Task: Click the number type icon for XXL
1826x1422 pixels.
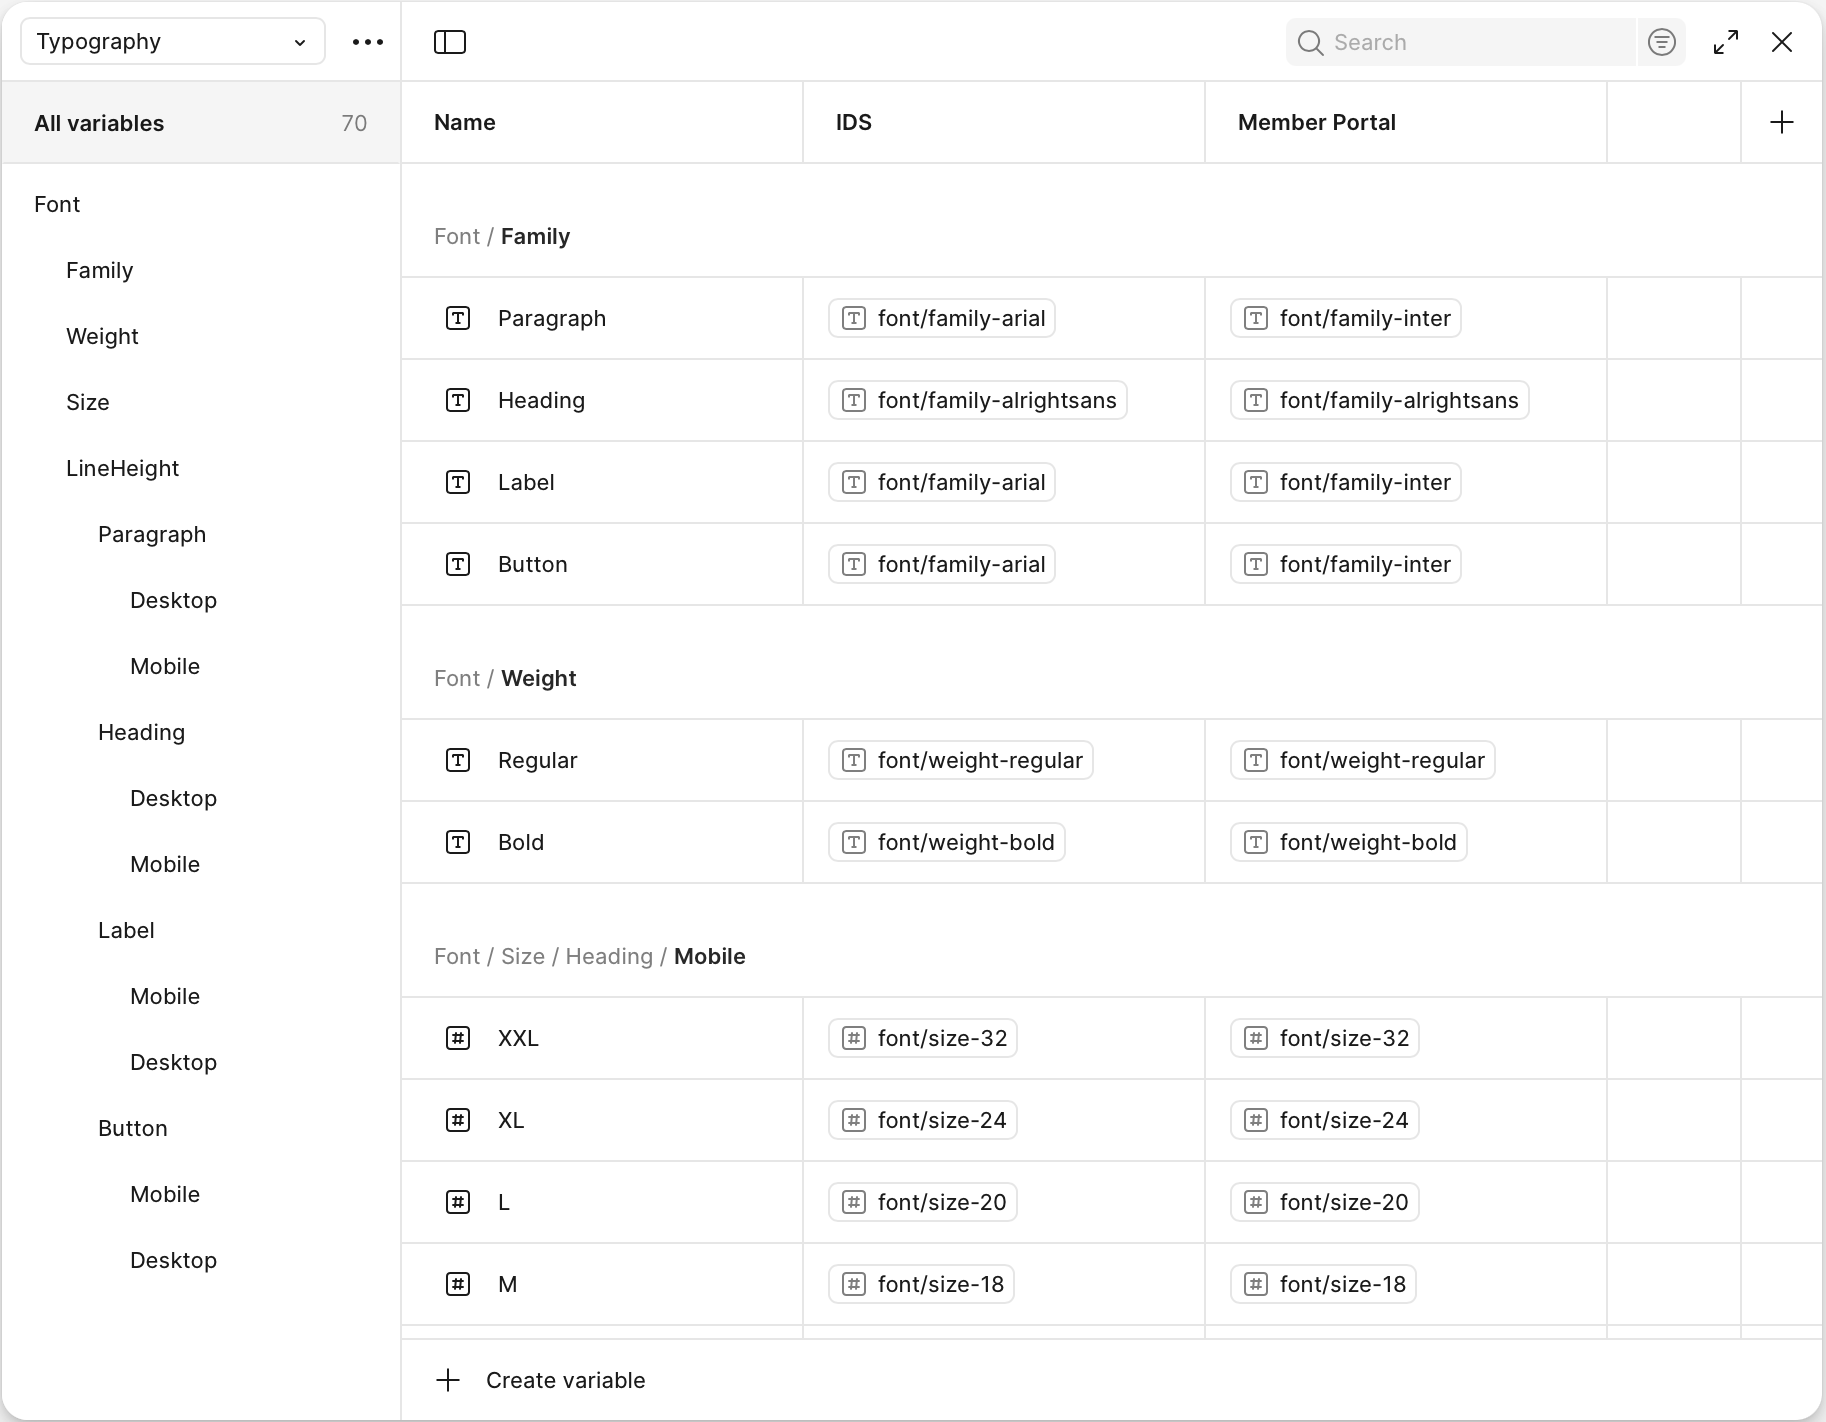Action: pyautogui.click(x=458, y=1038)
